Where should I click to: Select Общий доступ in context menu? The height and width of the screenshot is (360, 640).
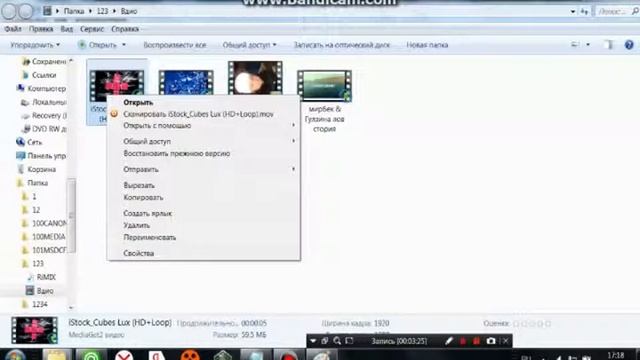point(147,141)
